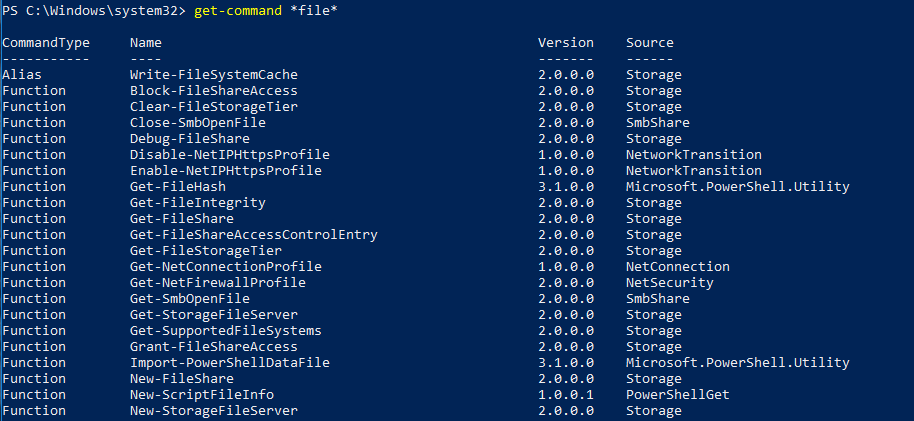Select the Disable-NetIPHttpsProfile text

pyautogui.click(x=230, y=155)
